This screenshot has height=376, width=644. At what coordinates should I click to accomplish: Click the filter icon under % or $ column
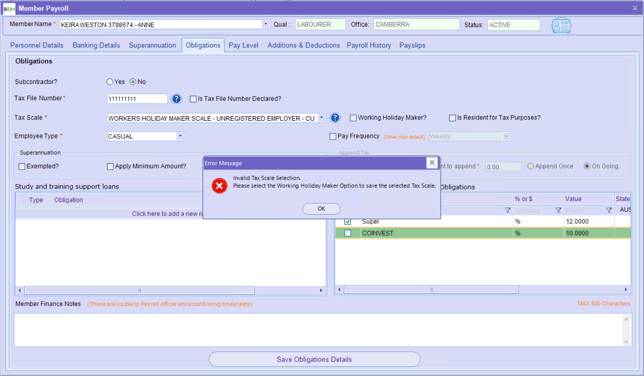[x=558, y=210]
